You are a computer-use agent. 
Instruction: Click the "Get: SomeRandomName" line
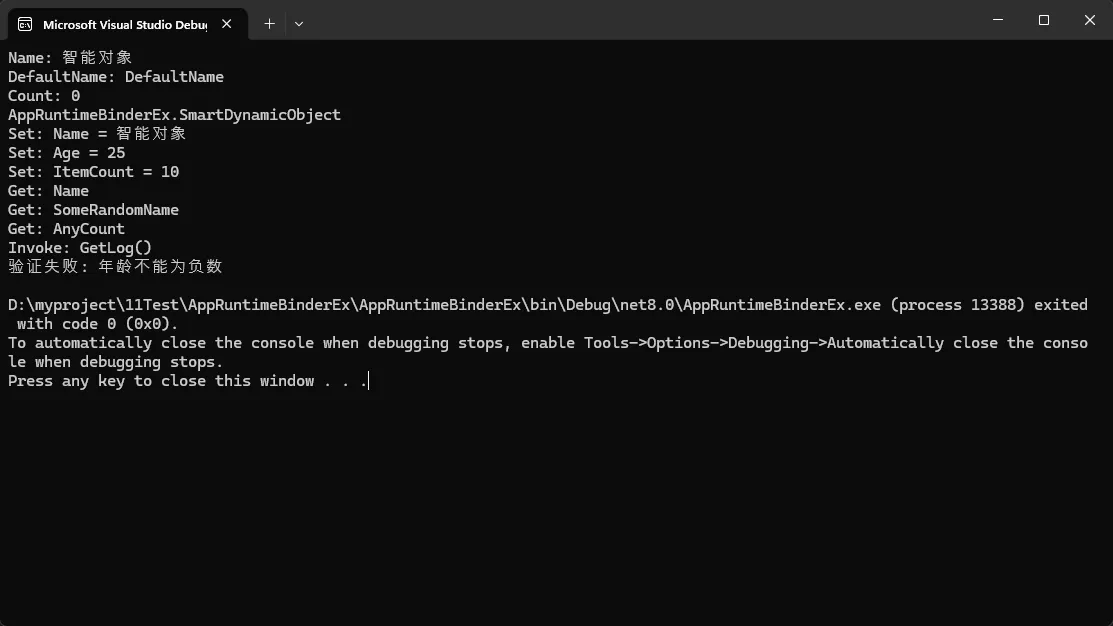click(94, 210)
